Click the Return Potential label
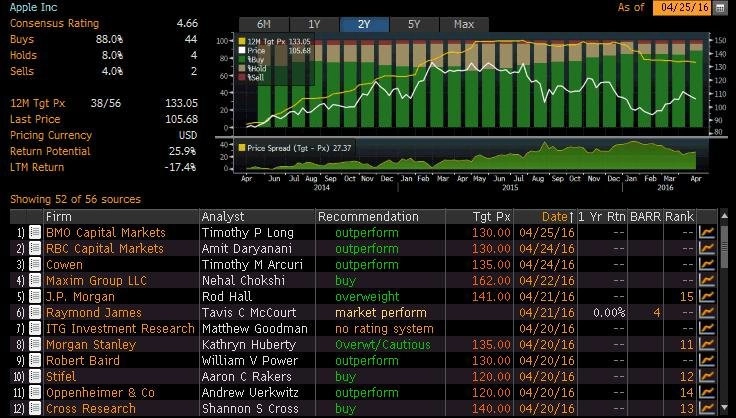736x418 pixels. 50,151
